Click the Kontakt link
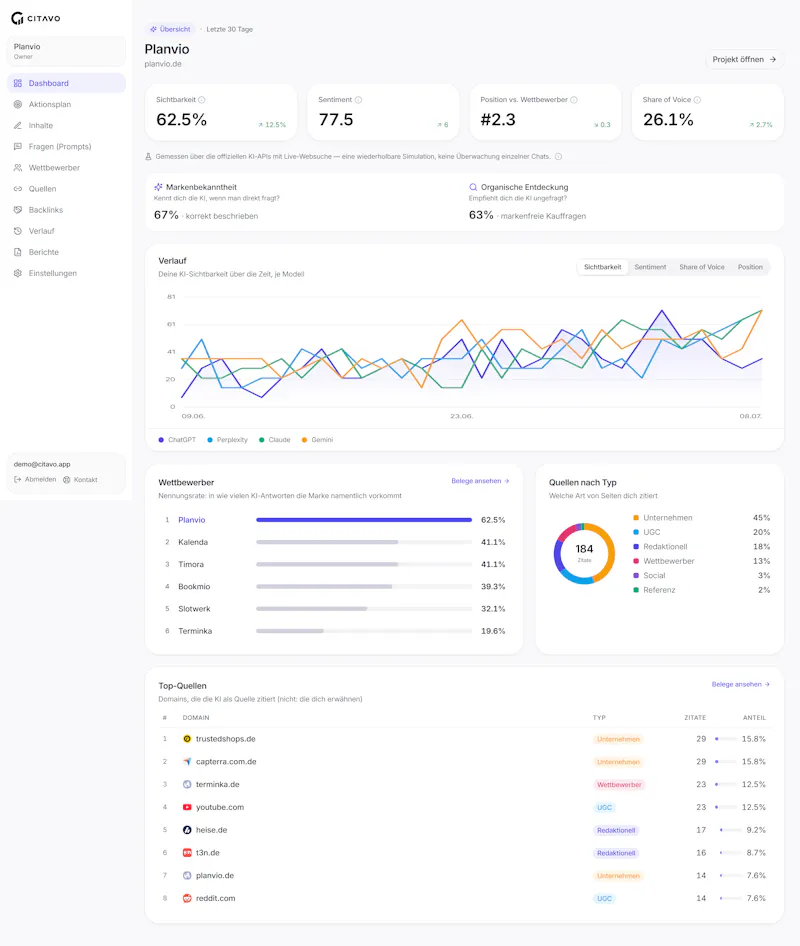This screenshot has height=946, width=800. pos(80,480)
